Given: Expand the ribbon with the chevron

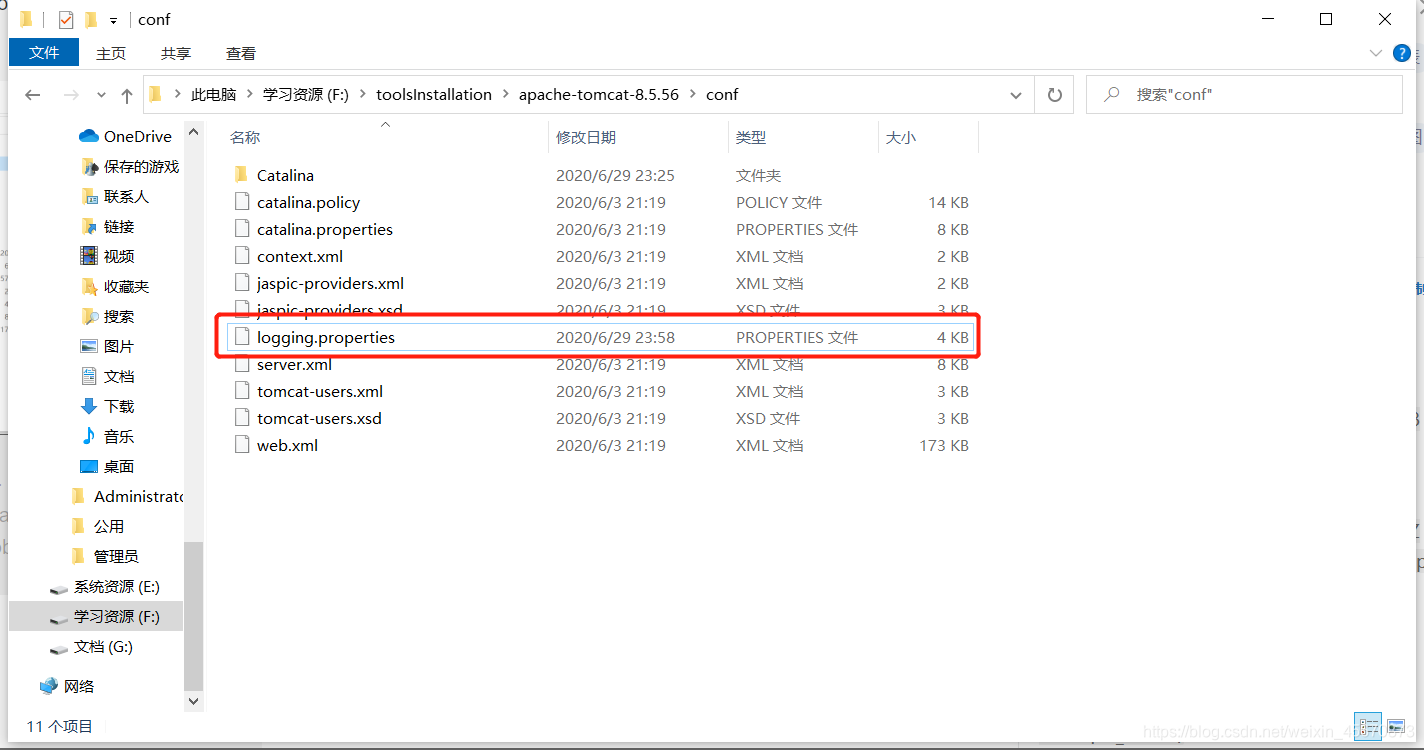Looking at the screenshot, I should point(1374,52).
